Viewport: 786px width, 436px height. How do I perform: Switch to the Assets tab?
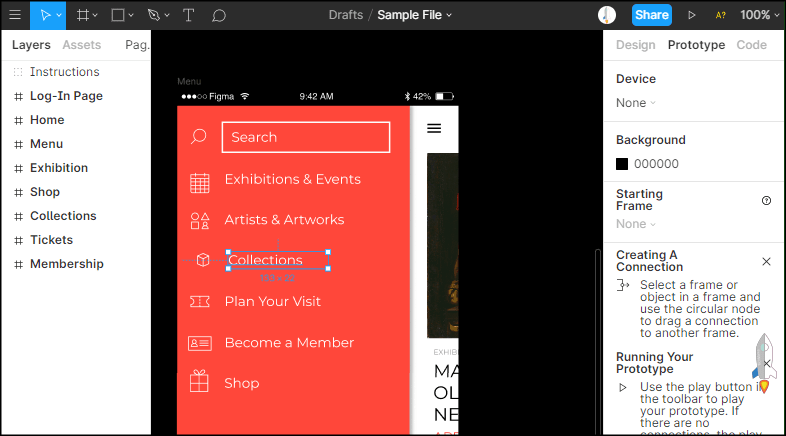click(x=81, y=45)
